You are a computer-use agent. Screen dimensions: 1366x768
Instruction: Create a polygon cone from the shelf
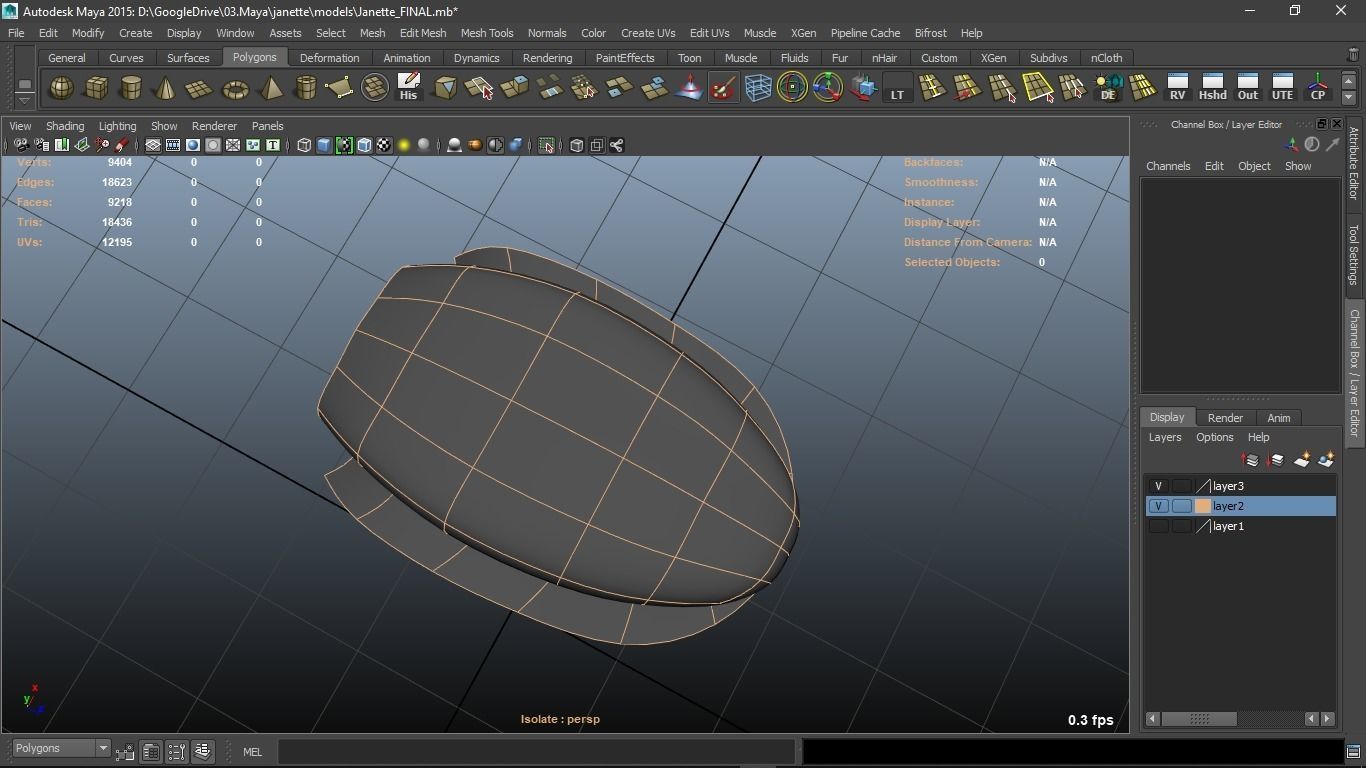(165, 88)
